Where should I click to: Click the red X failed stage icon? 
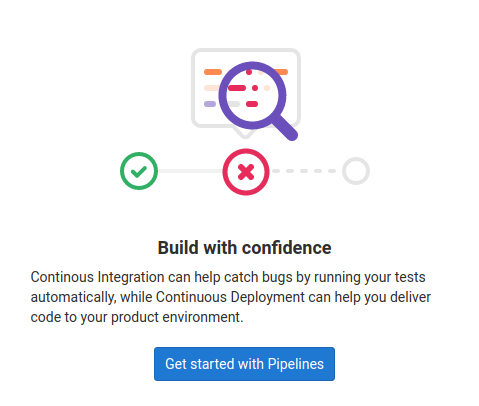pyautogui.click(x=246, y=172)
